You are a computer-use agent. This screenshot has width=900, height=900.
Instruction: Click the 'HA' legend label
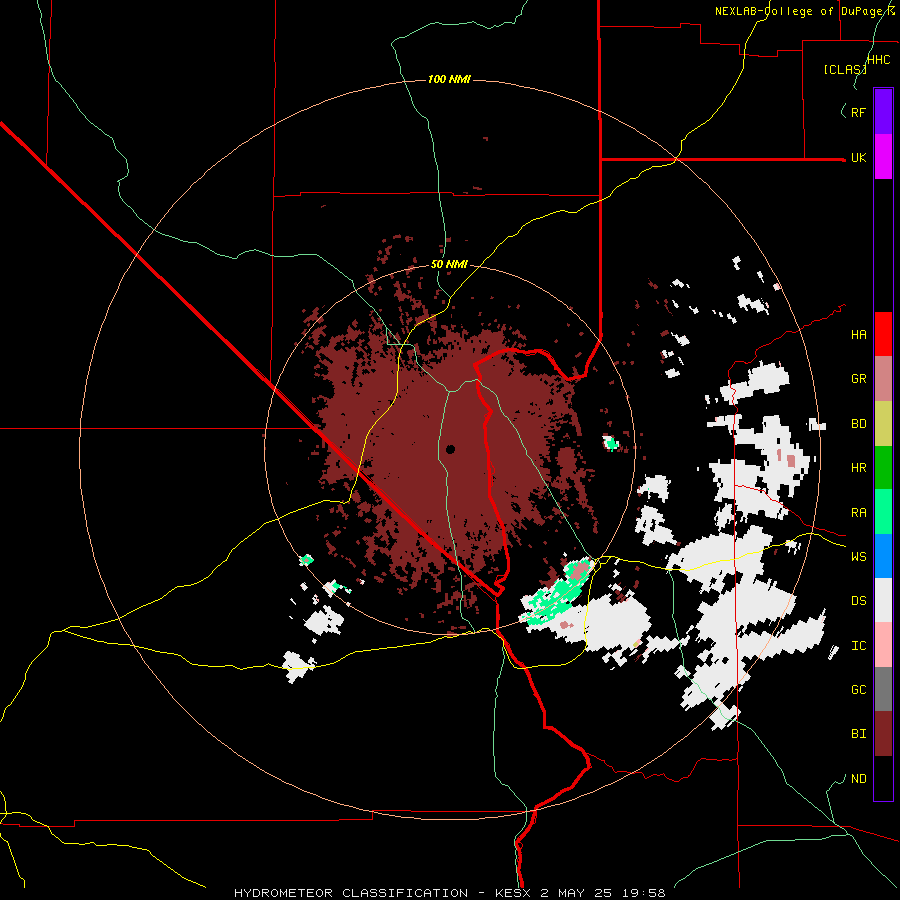click(x=858, y=335)
